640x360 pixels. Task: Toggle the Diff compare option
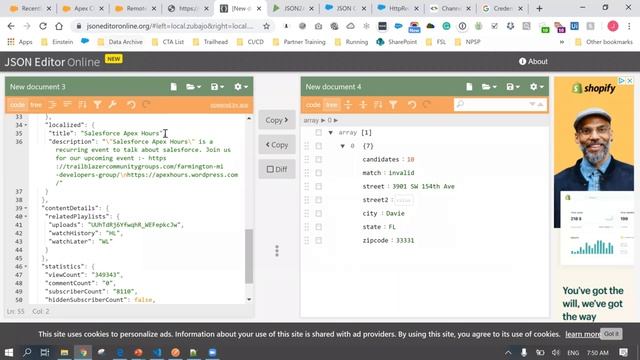[x=277, y=169]
